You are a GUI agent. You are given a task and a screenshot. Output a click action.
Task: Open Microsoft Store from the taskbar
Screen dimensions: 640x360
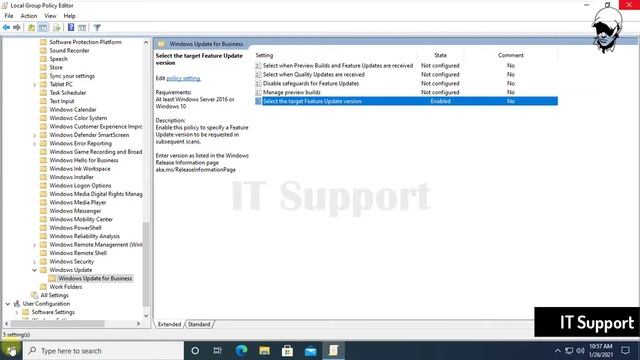click(x=287, y=351)
